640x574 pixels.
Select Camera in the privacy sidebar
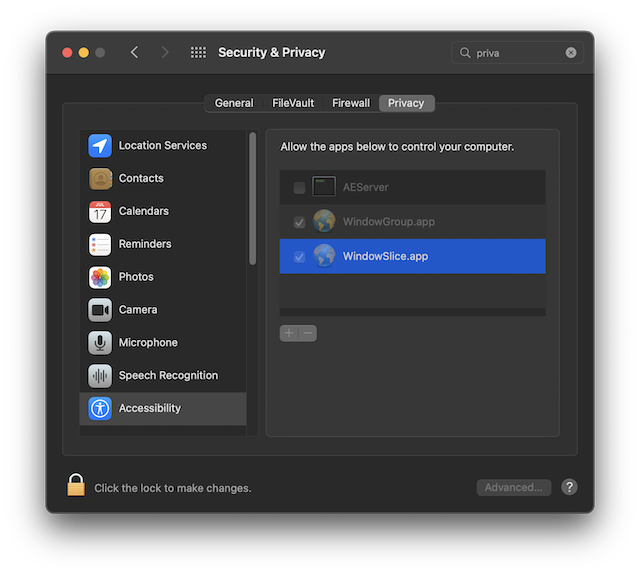pos(137,310)
